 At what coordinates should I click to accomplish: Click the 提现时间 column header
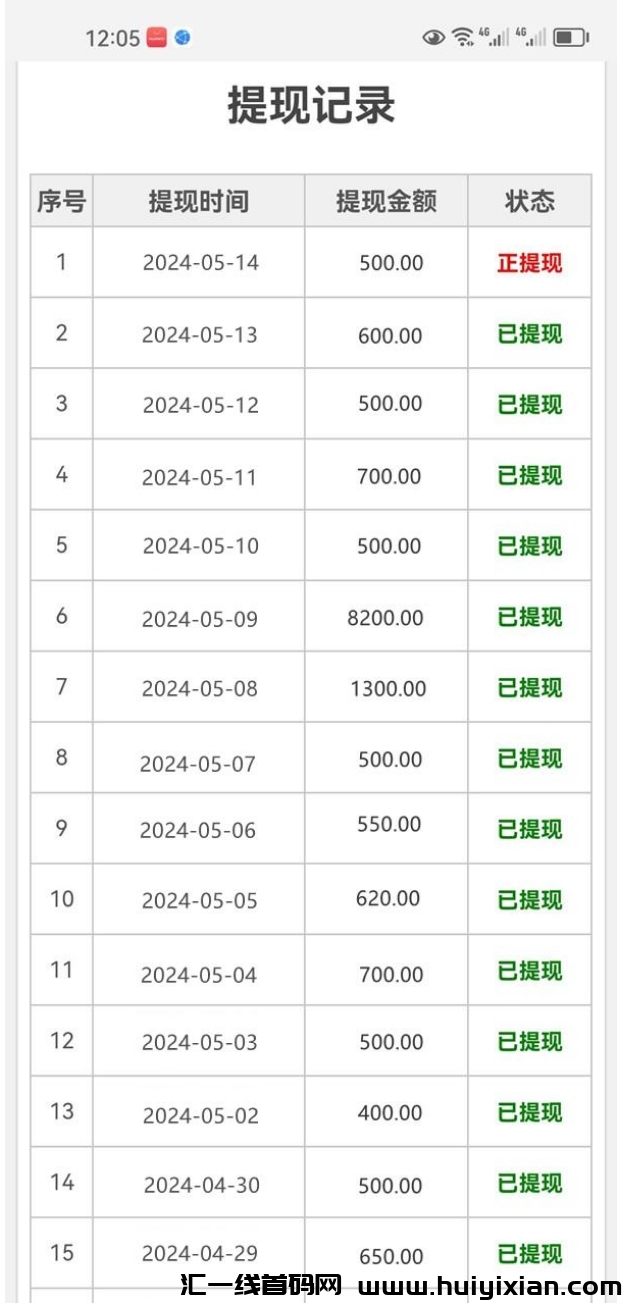pos(198,202)
